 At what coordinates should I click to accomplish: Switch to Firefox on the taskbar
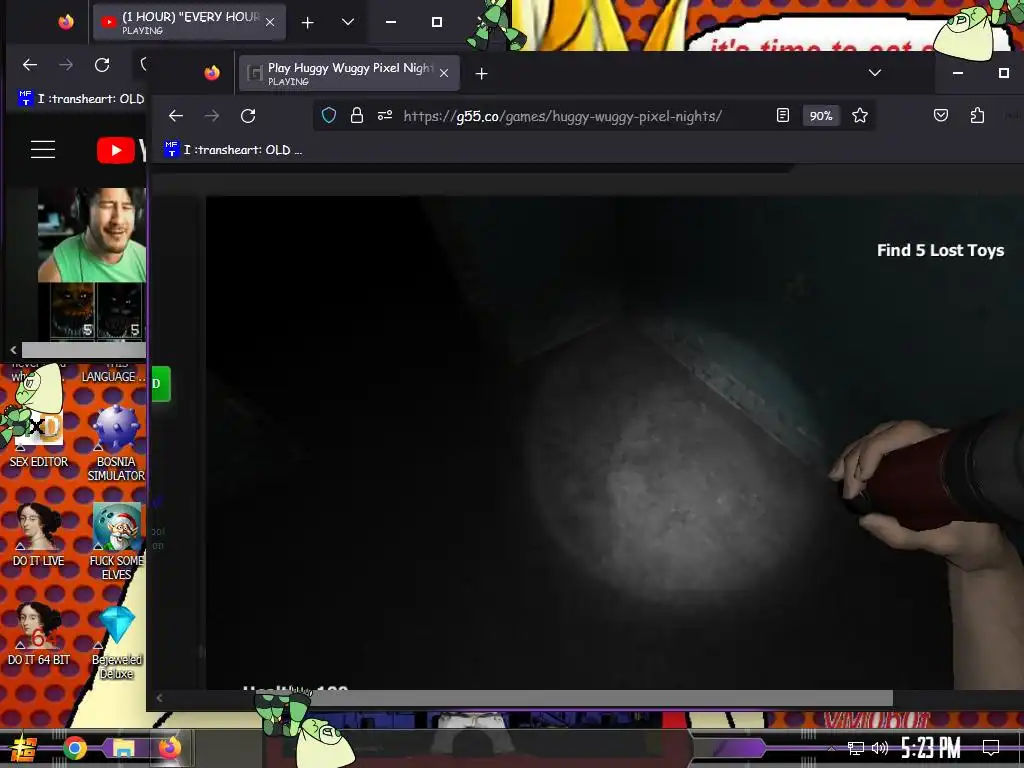(169, 748)
